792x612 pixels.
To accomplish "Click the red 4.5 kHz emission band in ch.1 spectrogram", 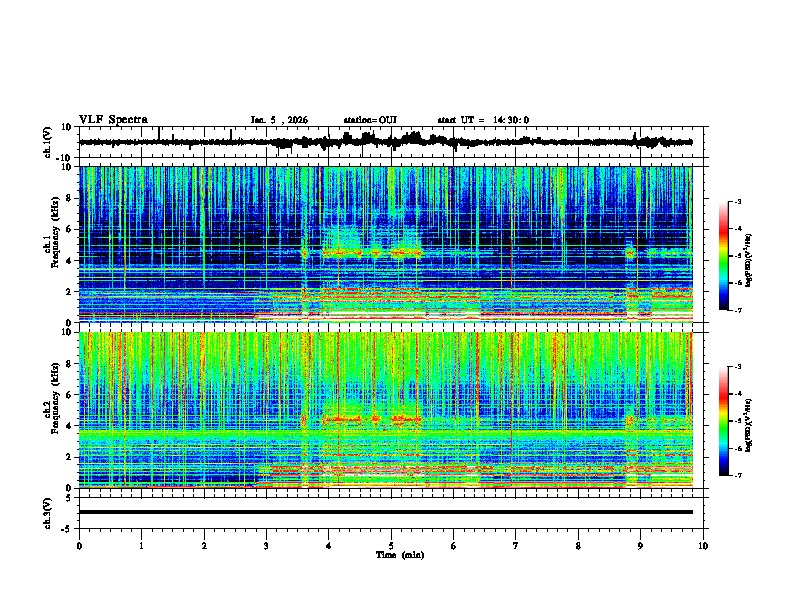I will [371, 251].
